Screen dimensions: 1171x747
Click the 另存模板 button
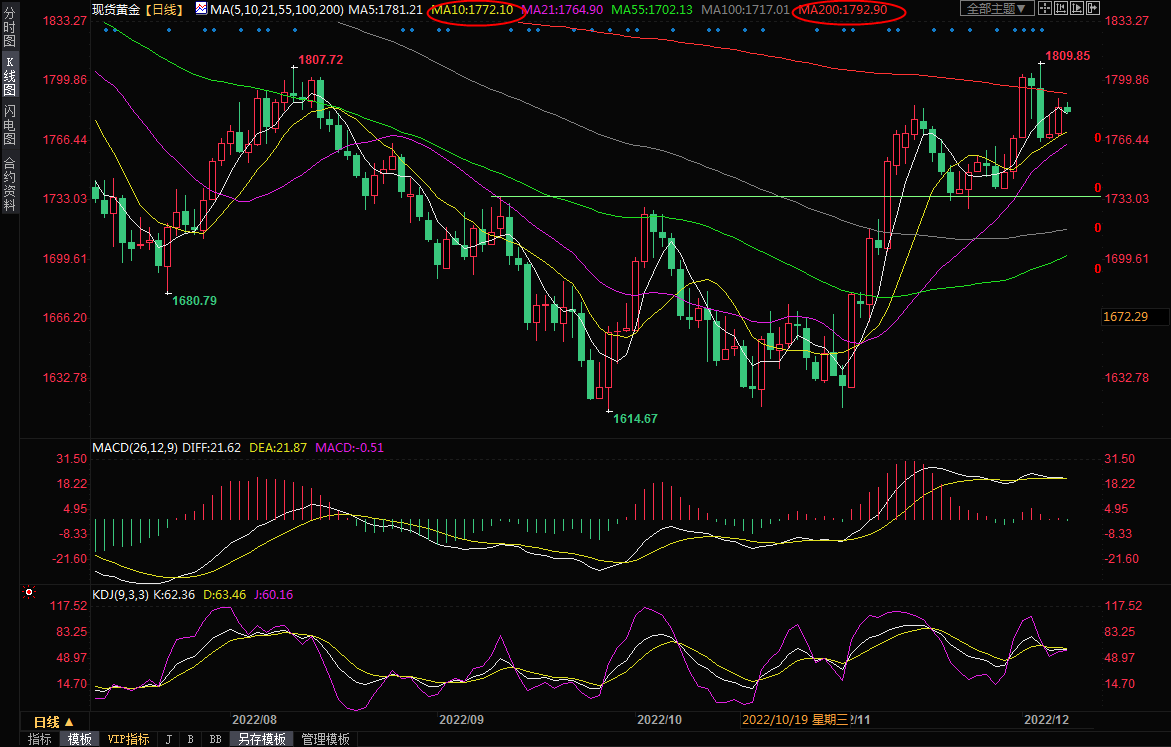point(262,739)
